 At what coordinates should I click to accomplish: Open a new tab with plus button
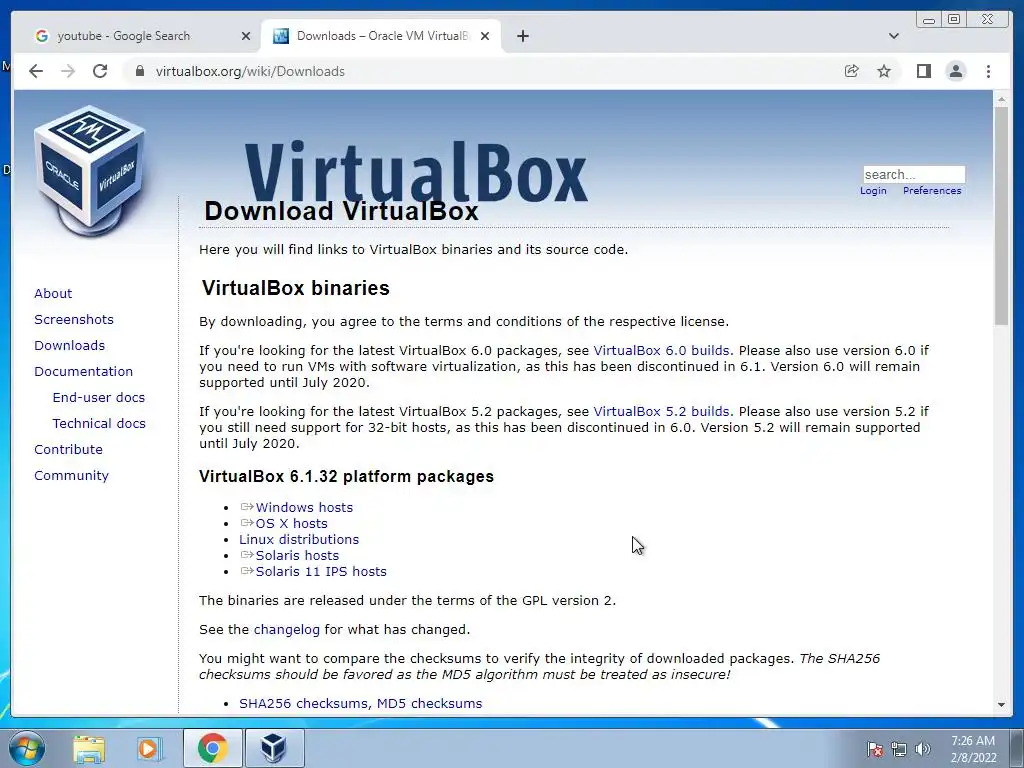coord(522,36)
